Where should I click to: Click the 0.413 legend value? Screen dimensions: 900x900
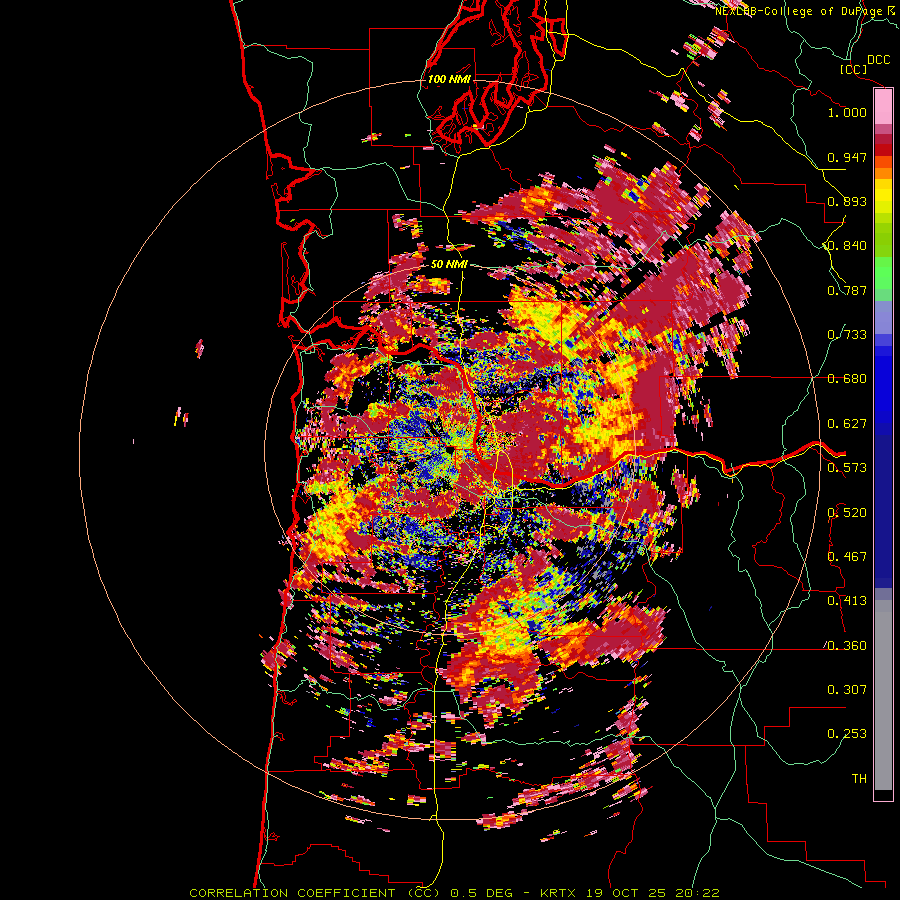847,601
